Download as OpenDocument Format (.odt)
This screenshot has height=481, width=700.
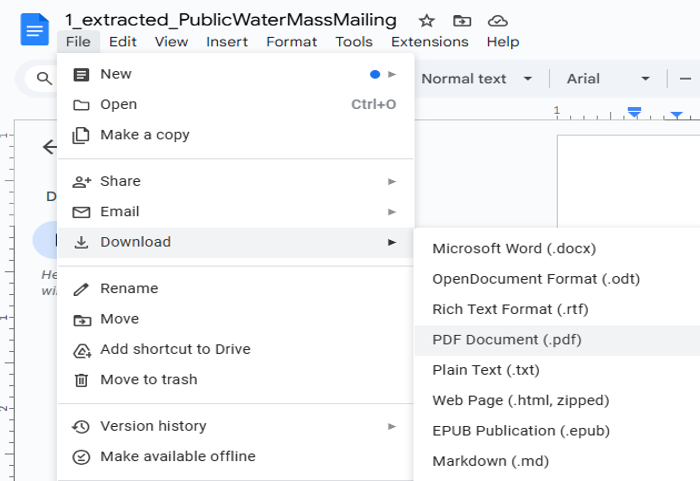click(557, 279)
